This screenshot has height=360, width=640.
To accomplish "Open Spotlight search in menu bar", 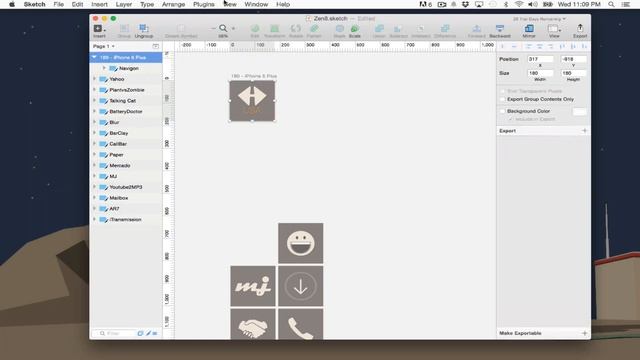I will [x=611, y=4].
